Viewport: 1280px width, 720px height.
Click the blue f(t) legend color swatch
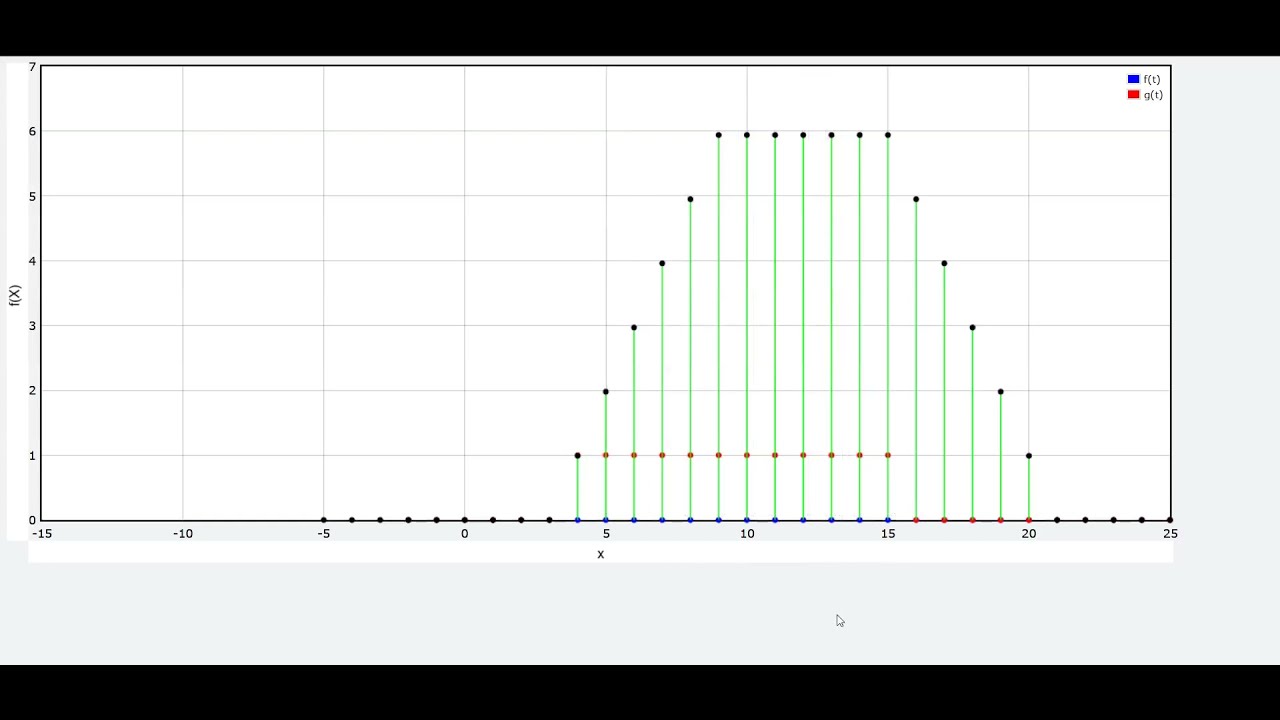[1133, 79]
